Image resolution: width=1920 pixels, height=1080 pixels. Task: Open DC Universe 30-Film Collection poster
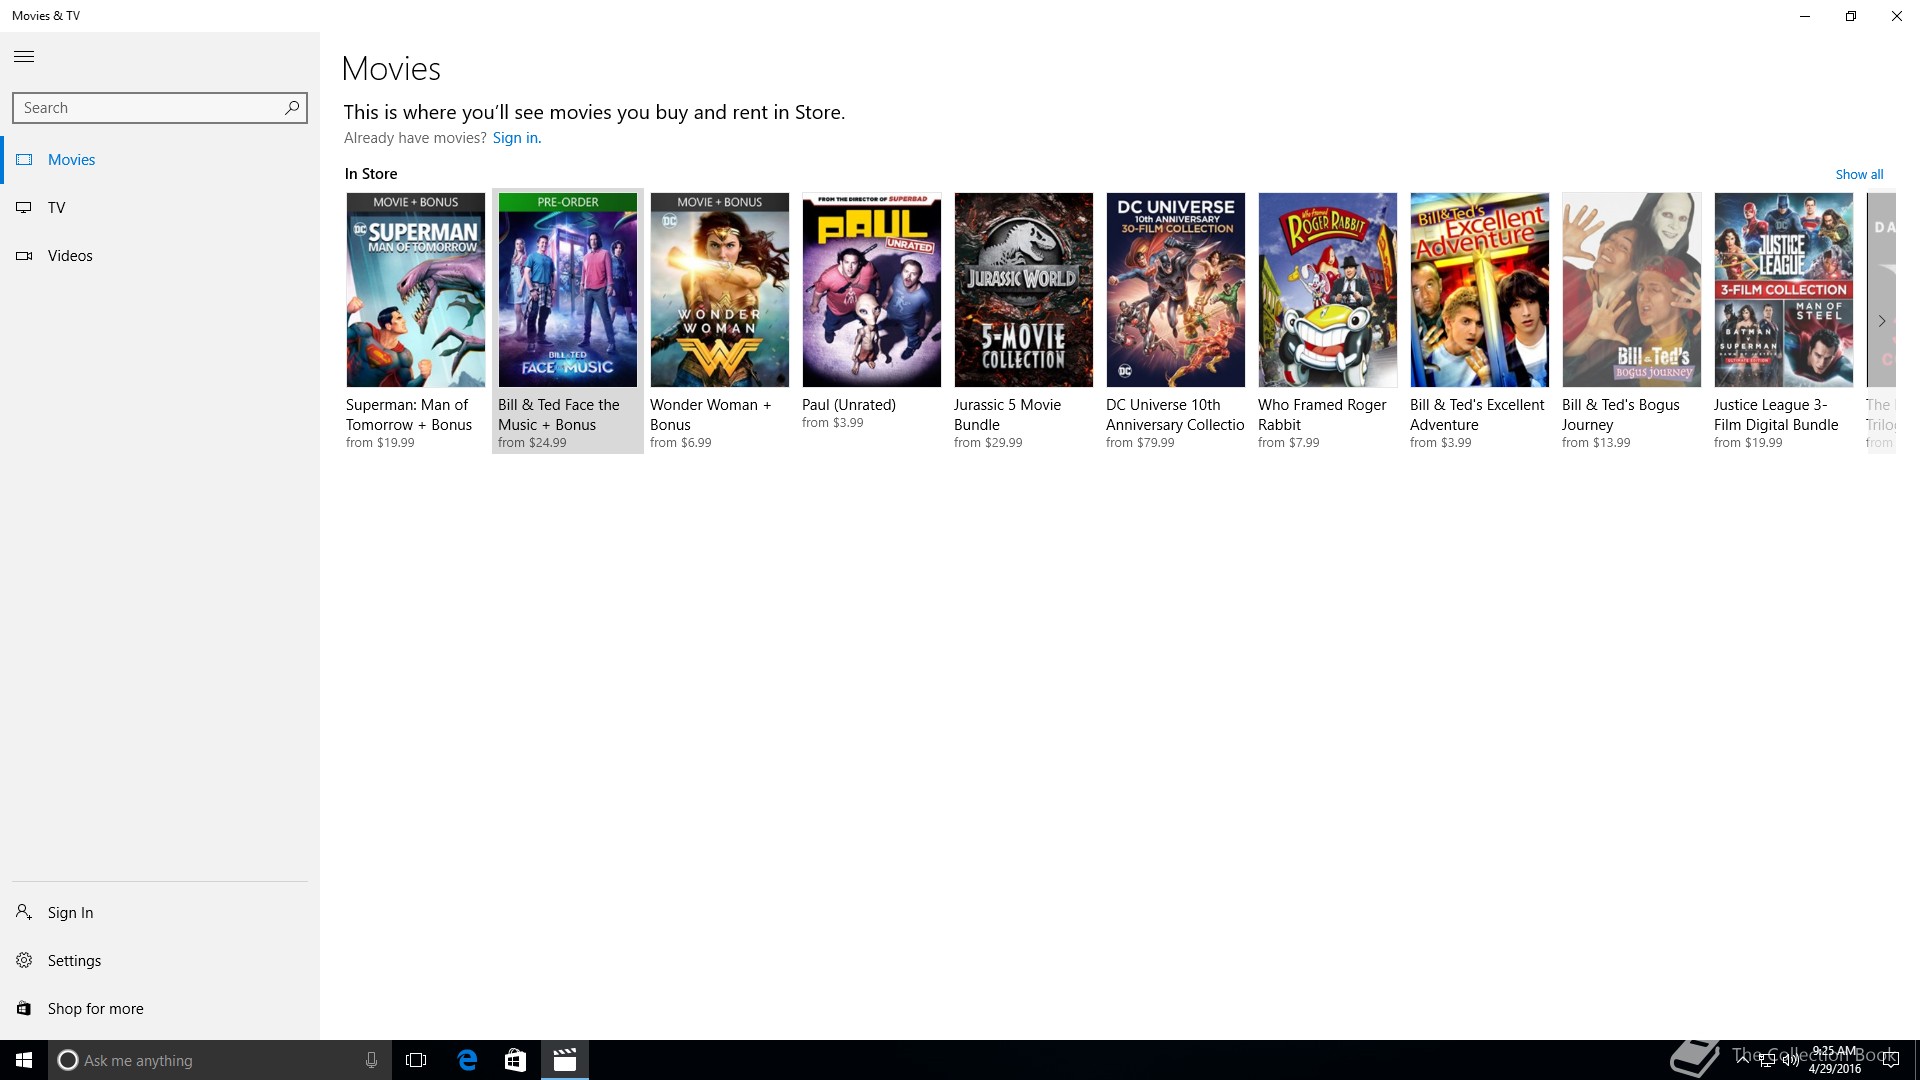[x=1176, y=290]
